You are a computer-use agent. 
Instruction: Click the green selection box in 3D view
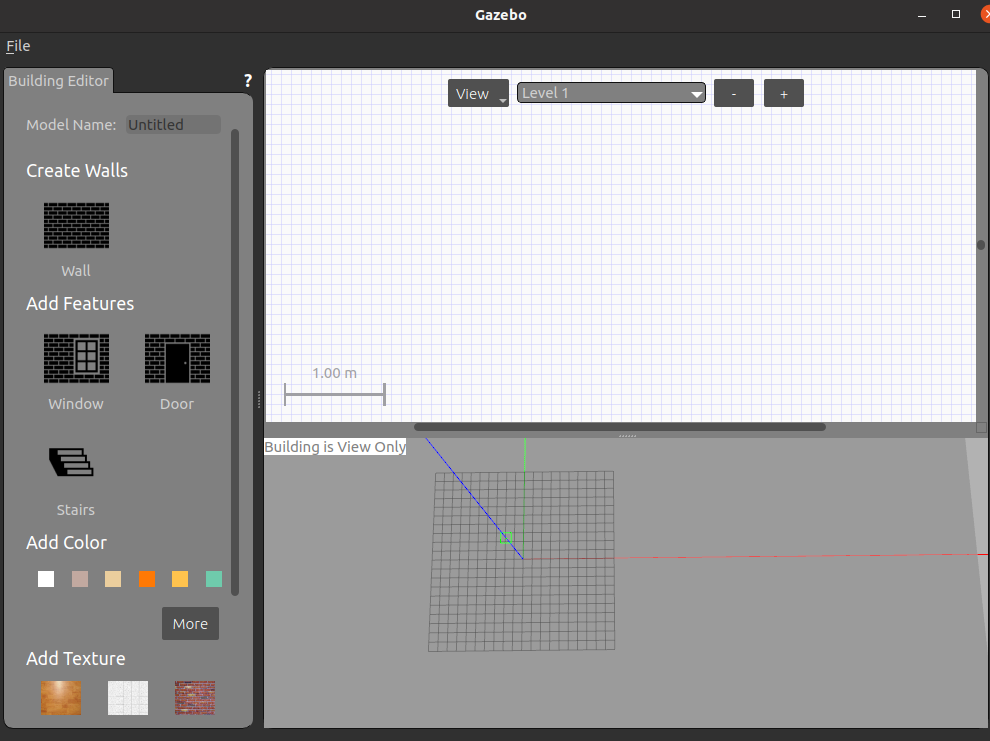pyautogui.click(x=506, y=538)
